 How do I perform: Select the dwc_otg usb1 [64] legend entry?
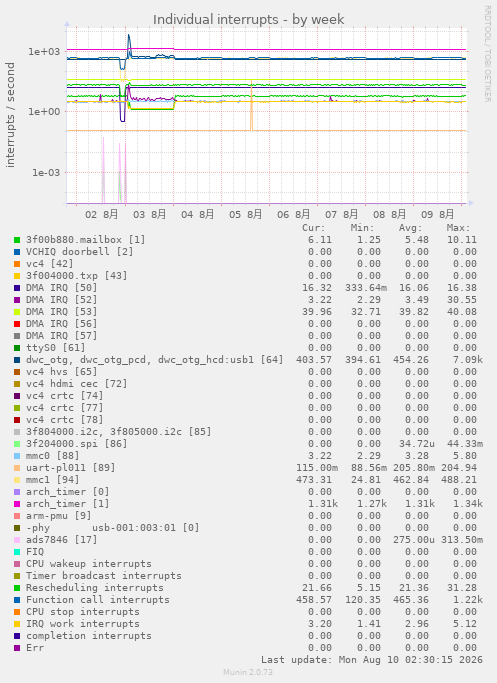coord(155,360)
